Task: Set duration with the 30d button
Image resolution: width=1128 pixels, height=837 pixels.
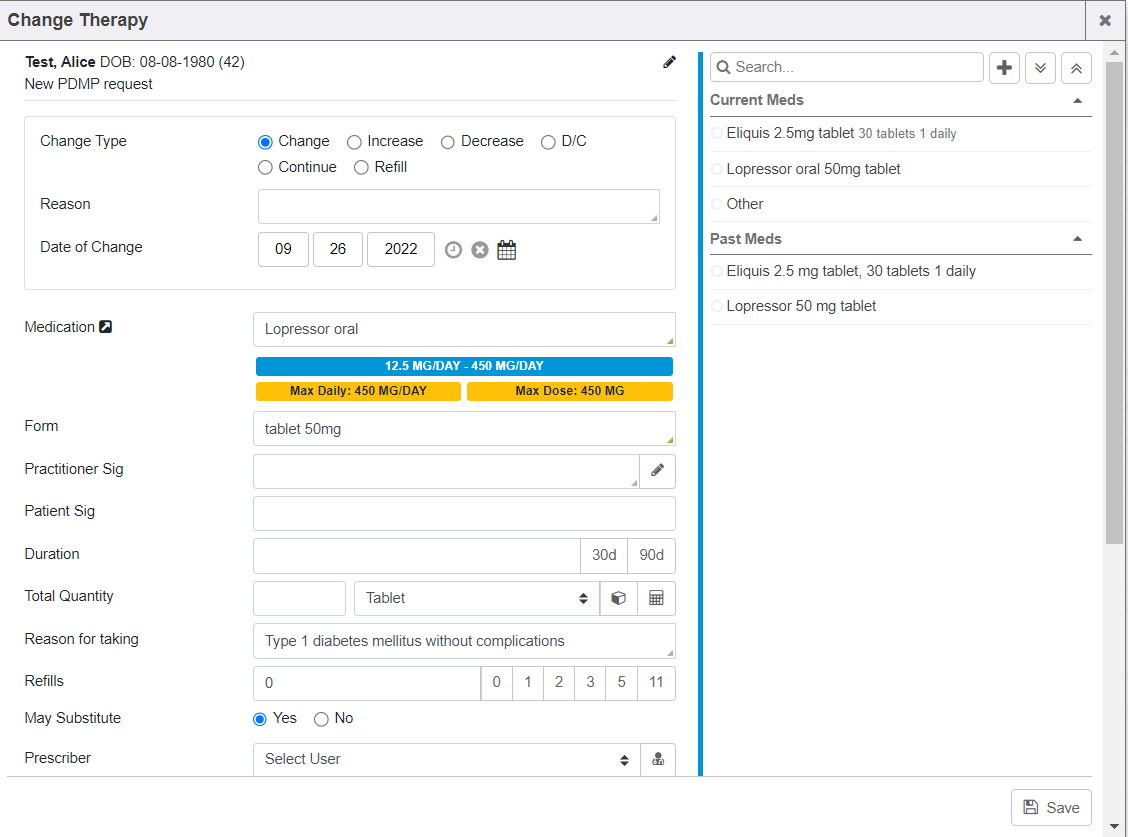Action: tap(604, 555)
